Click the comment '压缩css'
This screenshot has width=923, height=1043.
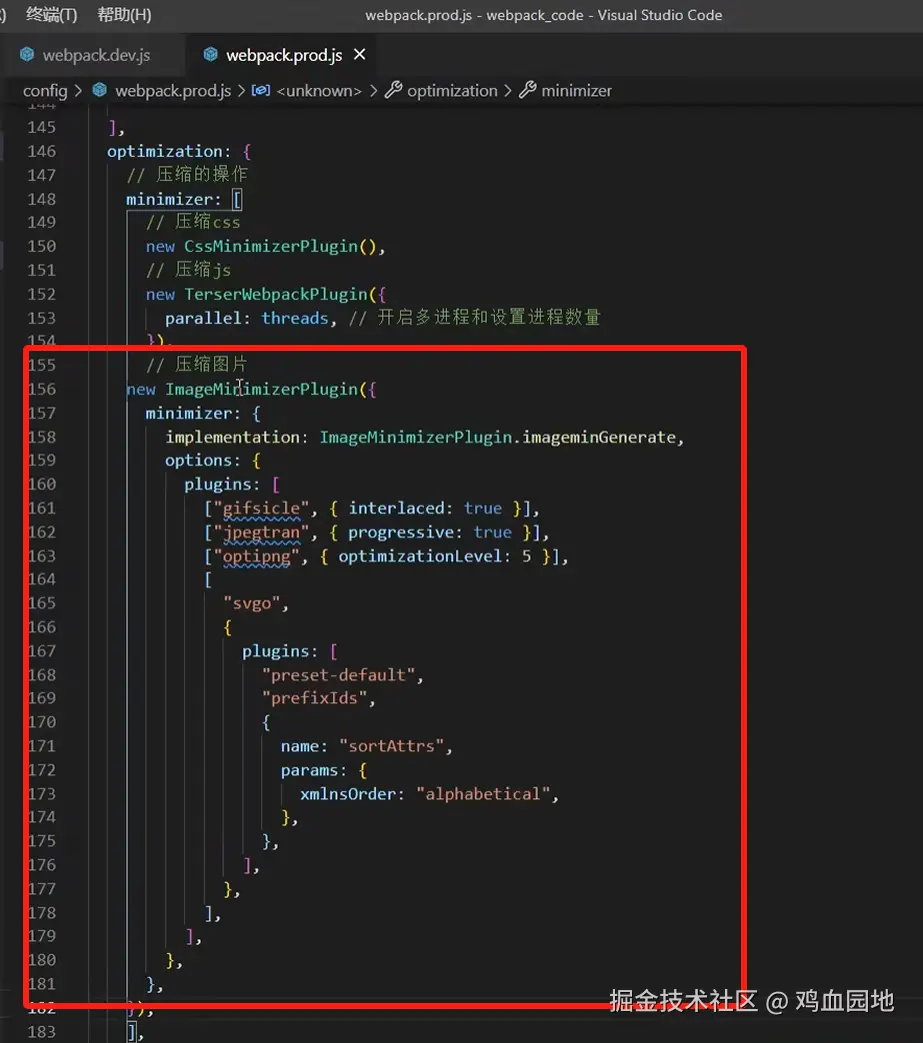[x=207, y=222]
